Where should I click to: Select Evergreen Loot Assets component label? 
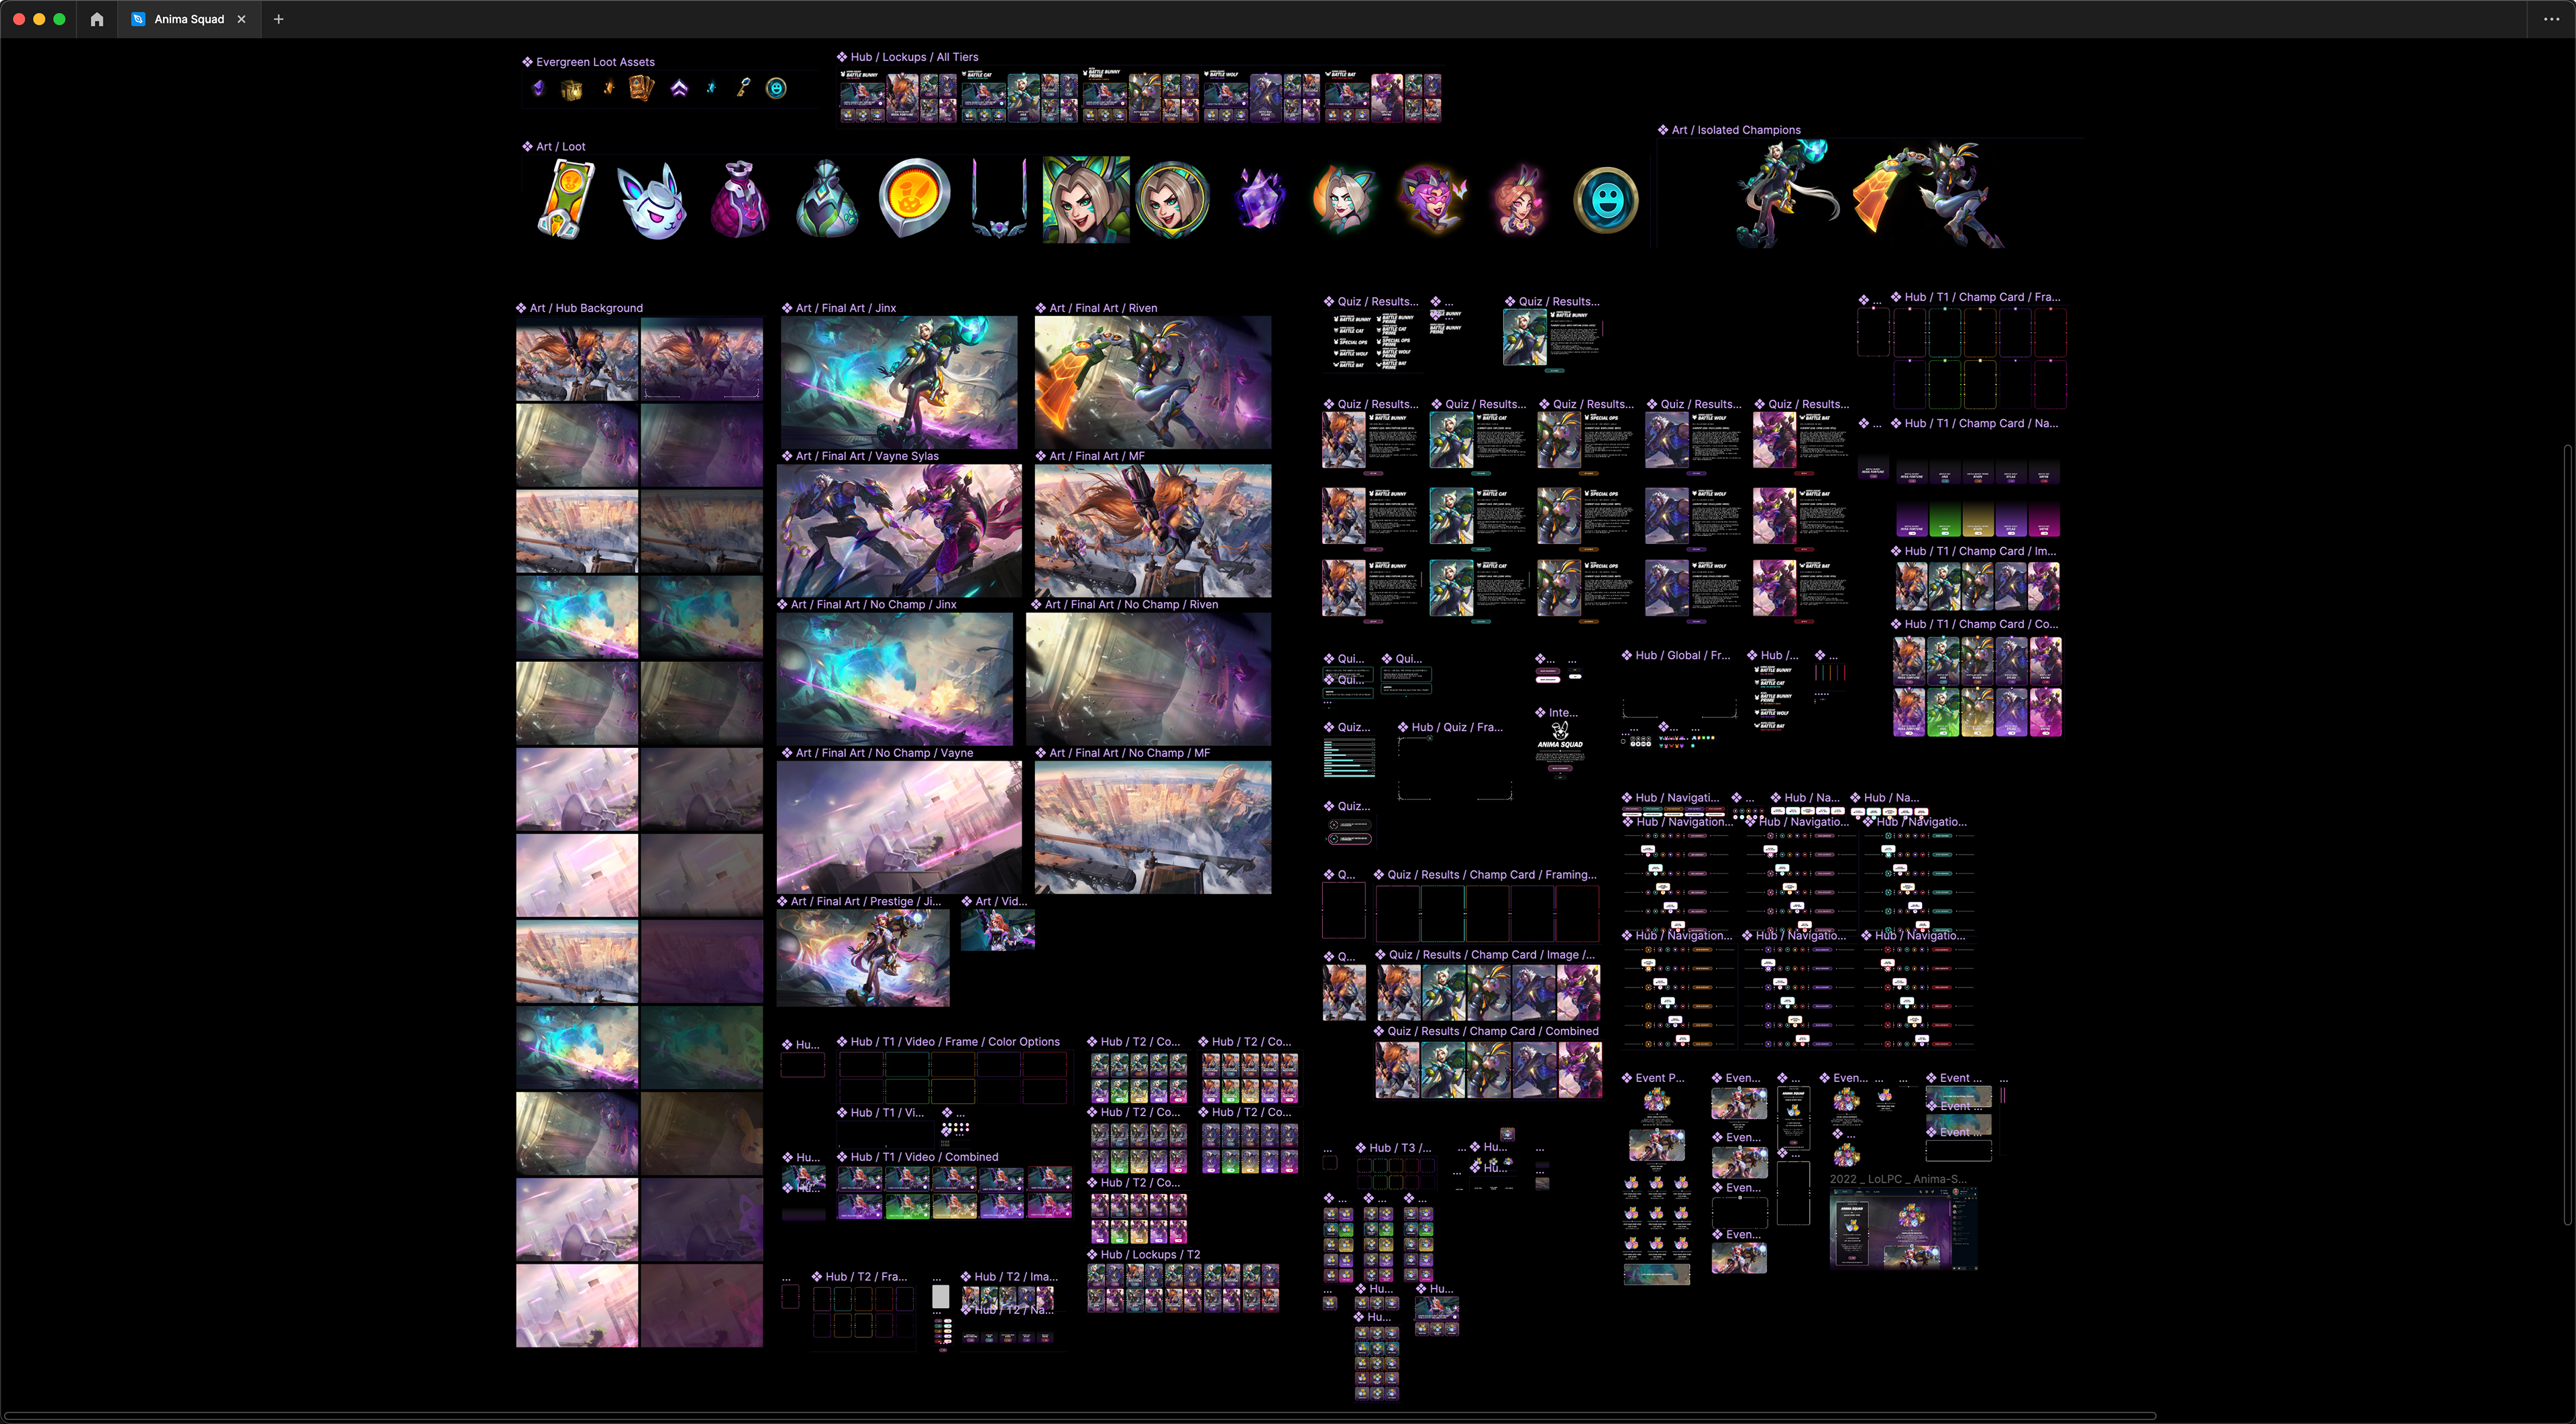[595, 62]
